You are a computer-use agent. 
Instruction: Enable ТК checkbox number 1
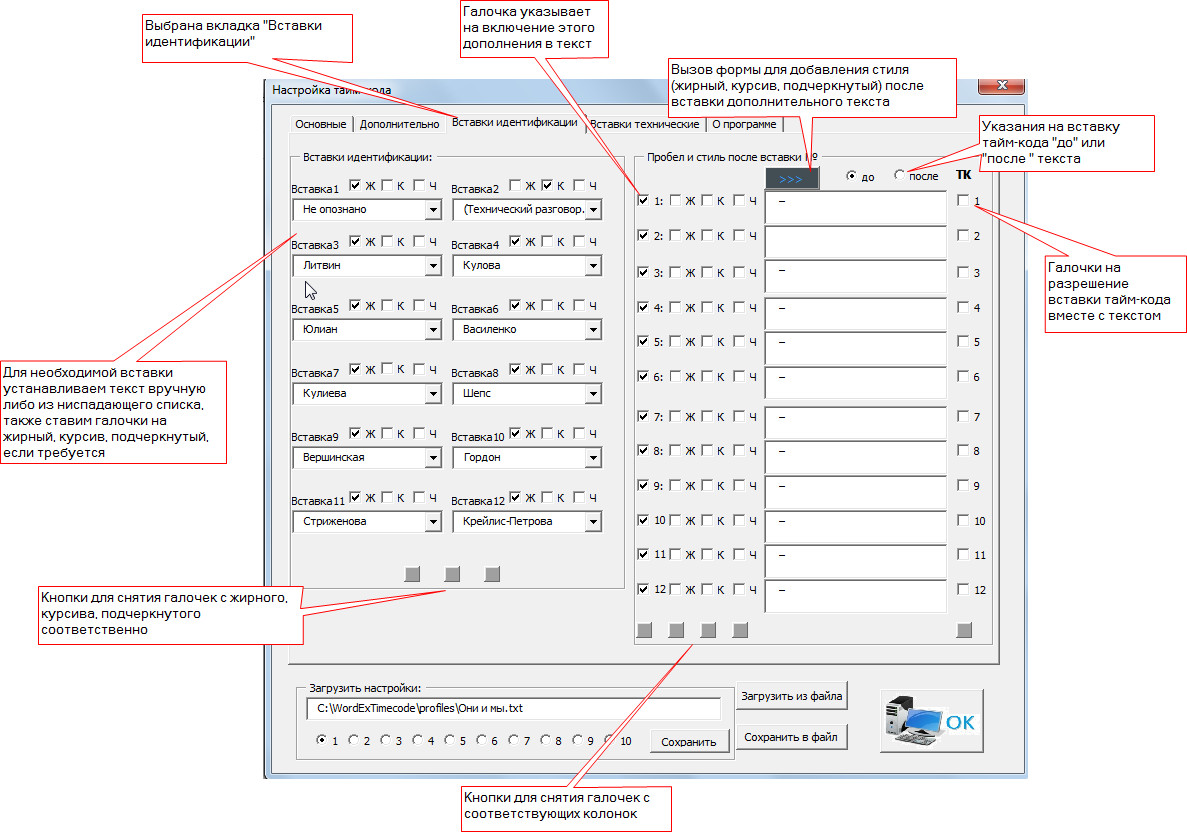963,201
